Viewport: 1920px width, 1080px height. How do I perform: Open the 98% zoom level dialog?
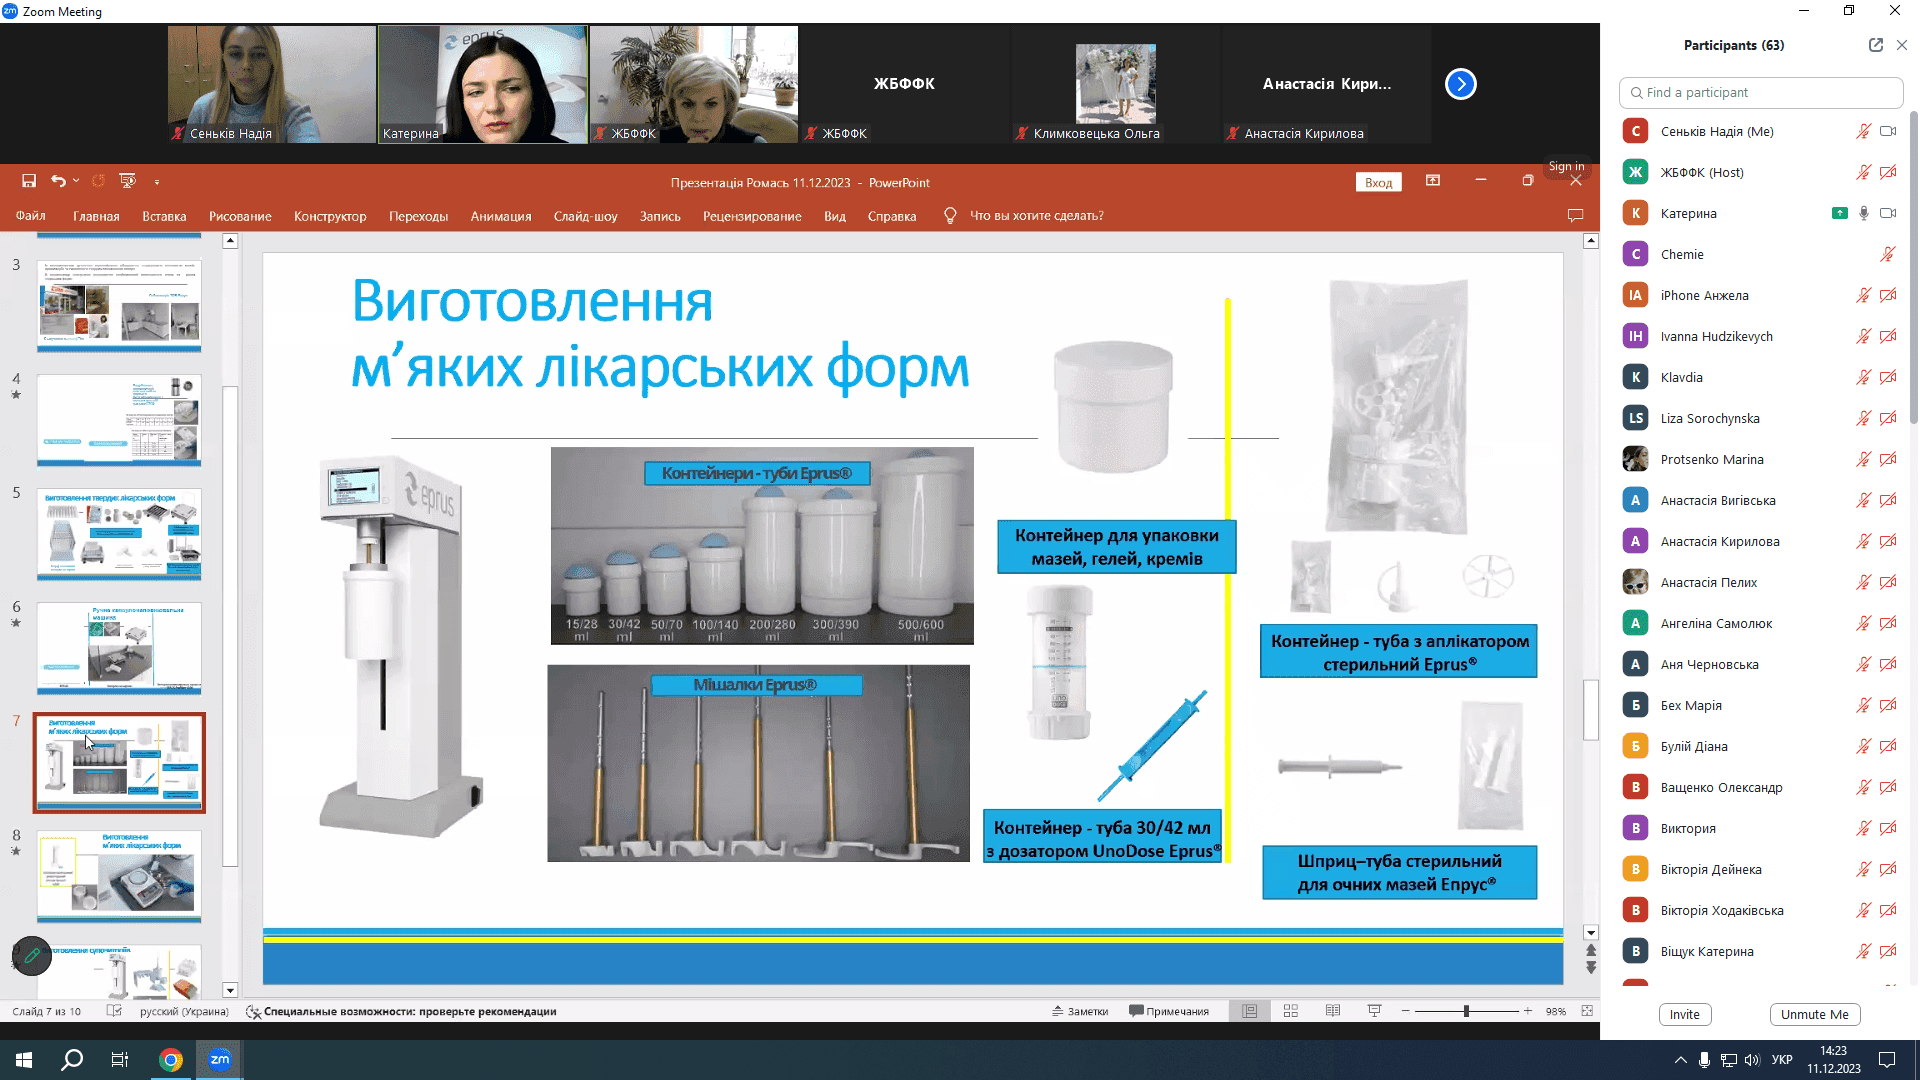tap(1556, 1011)
